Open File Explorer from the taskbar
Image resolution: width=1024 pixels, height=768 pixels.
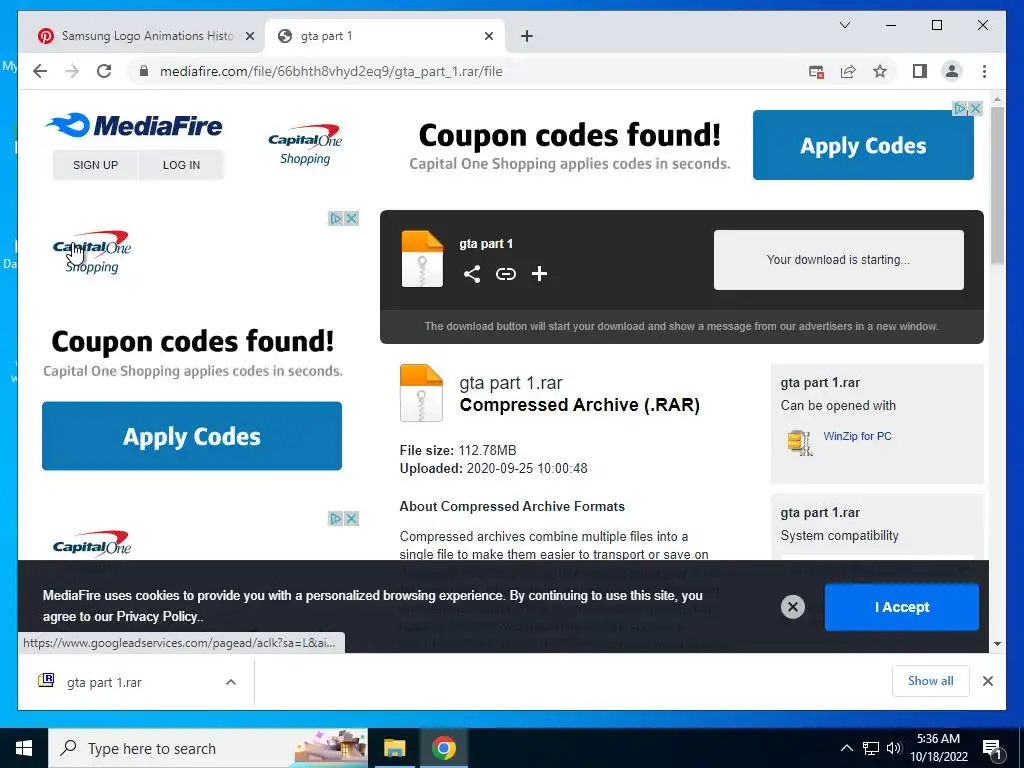pos(394,748)
